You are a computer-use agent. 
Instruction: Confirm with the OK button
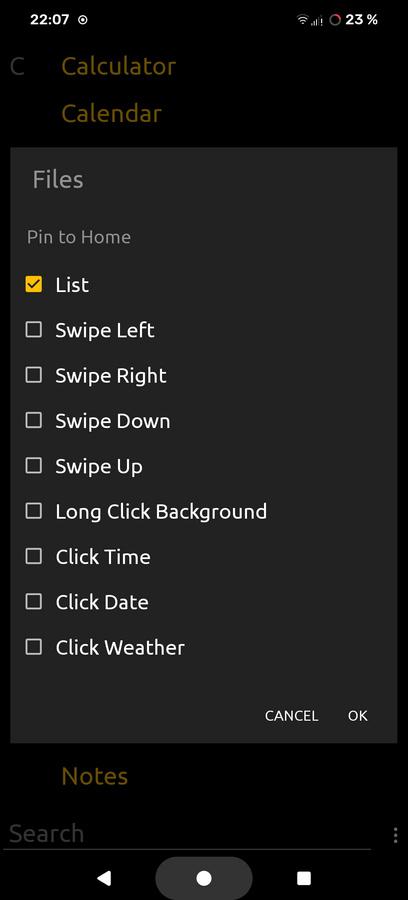tap(358, 716)
